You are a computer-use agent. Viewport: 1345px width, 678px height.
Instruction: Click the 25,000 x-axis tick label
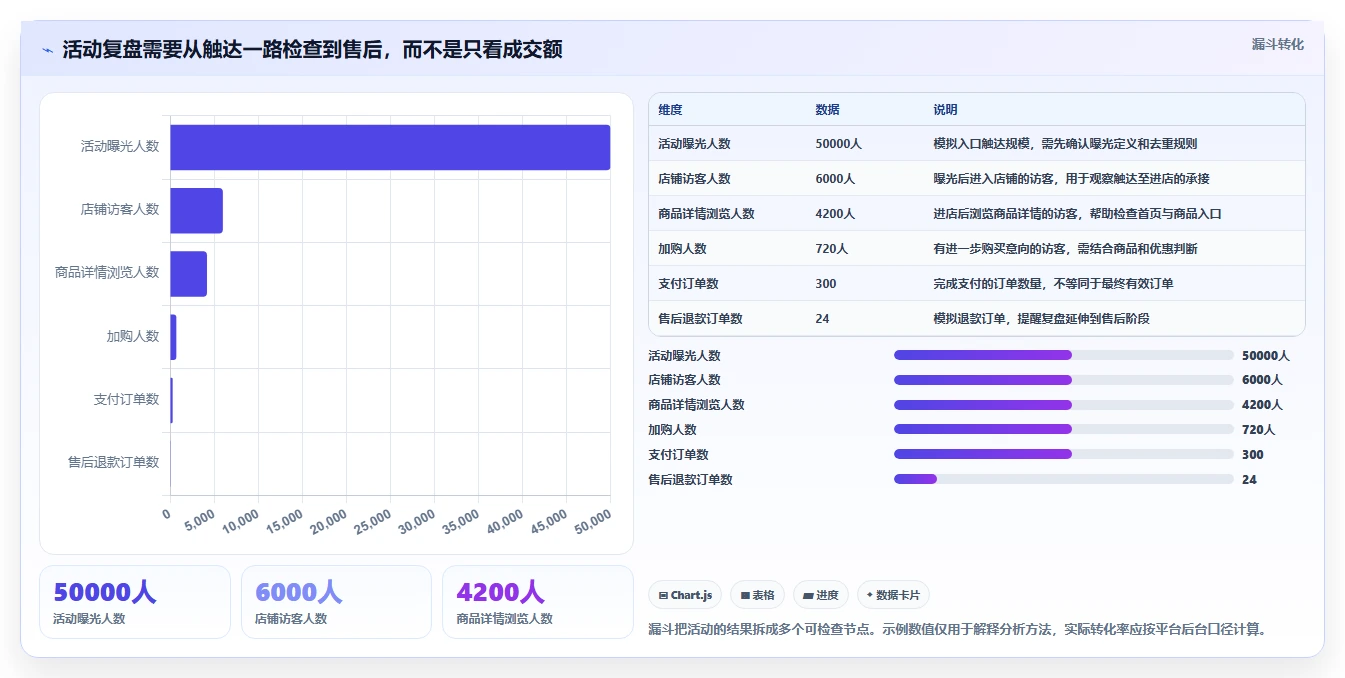tap(372, 521)
